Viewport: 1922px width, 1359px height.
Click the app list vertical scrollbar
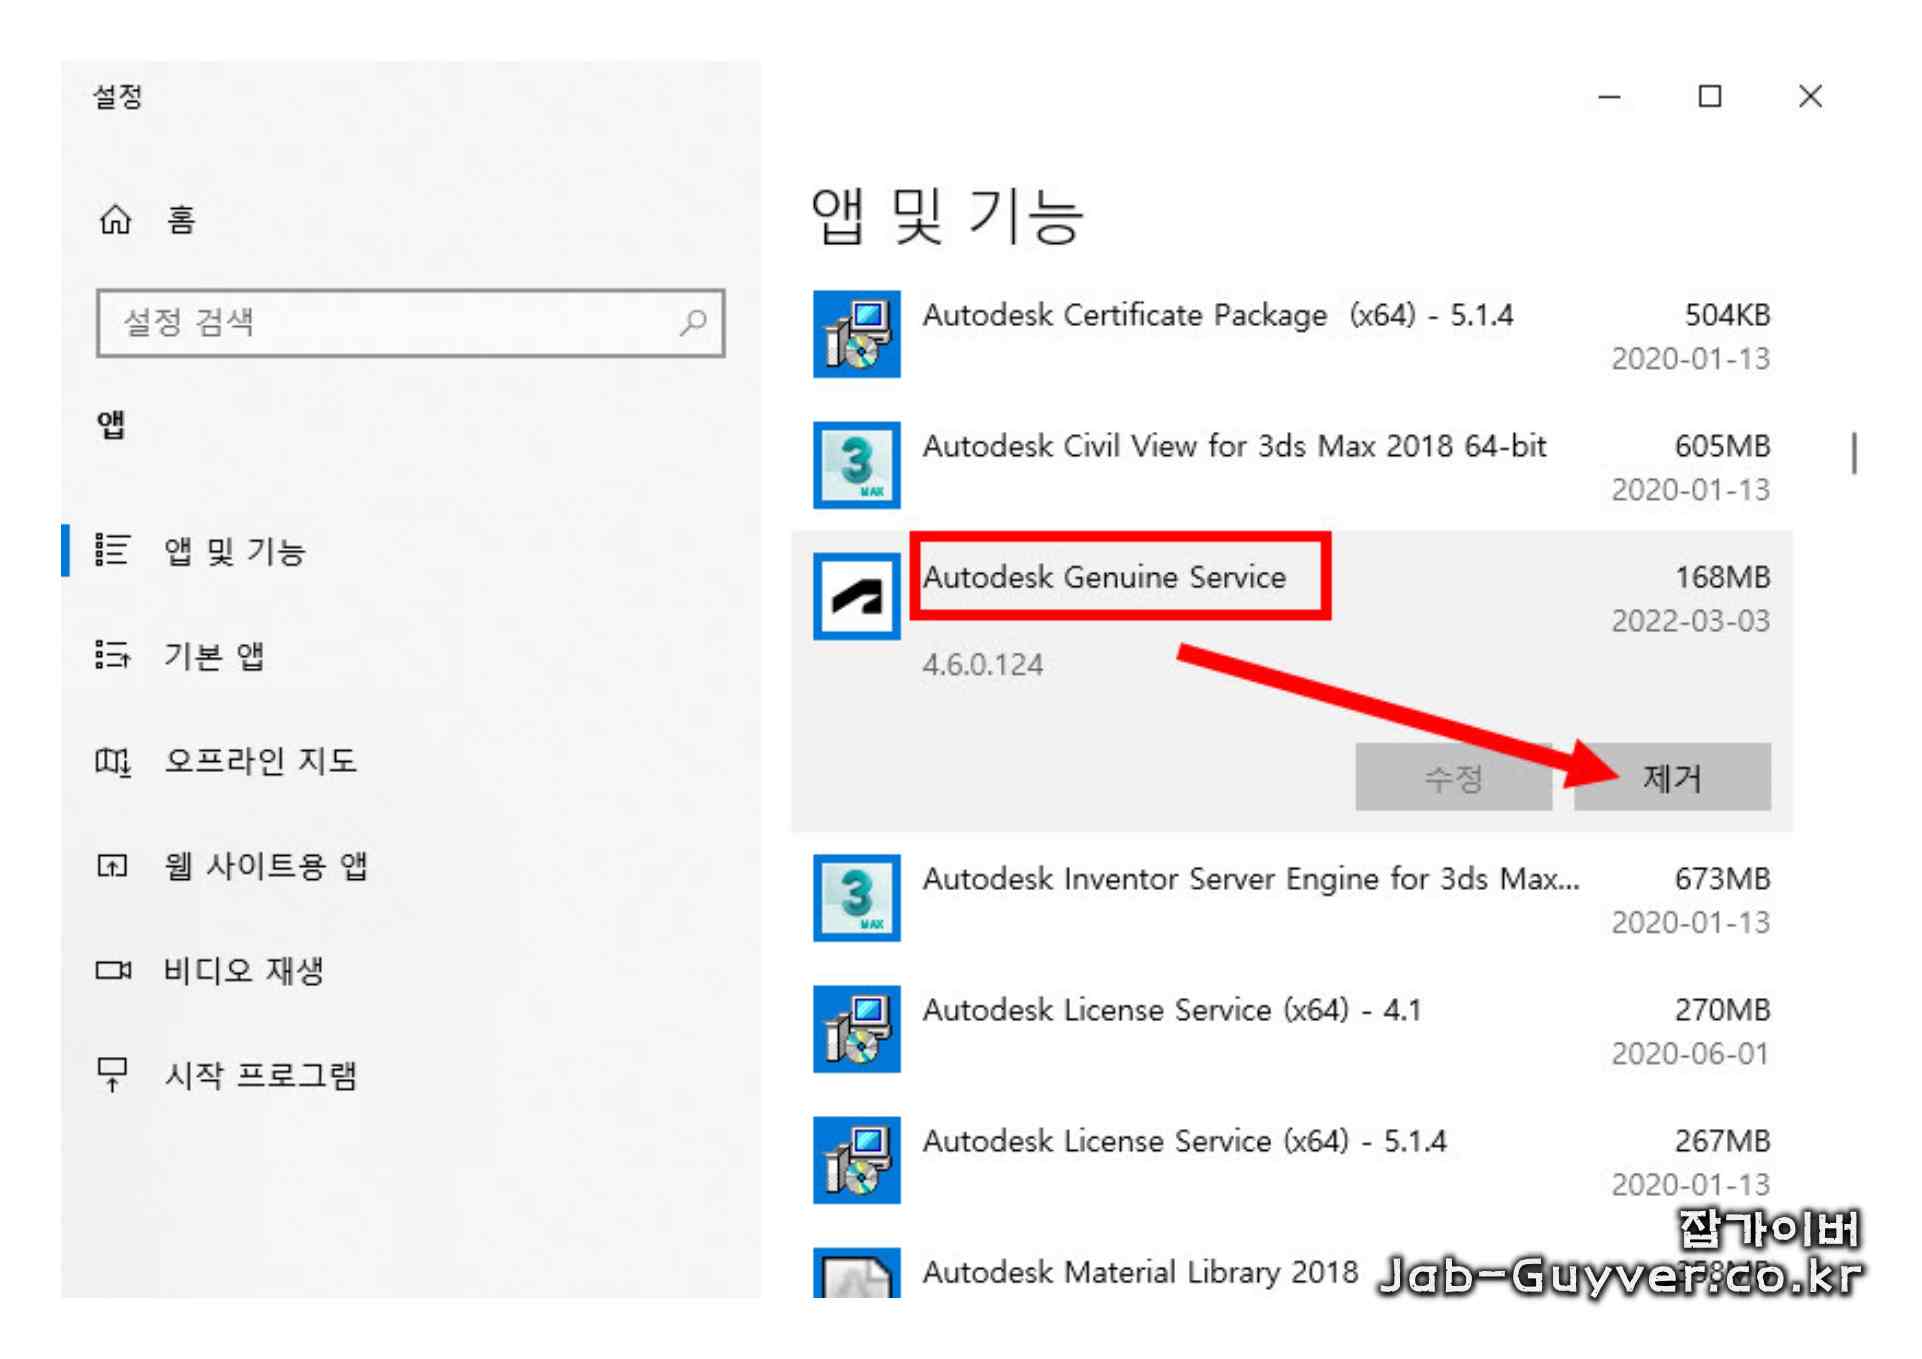1854,453
